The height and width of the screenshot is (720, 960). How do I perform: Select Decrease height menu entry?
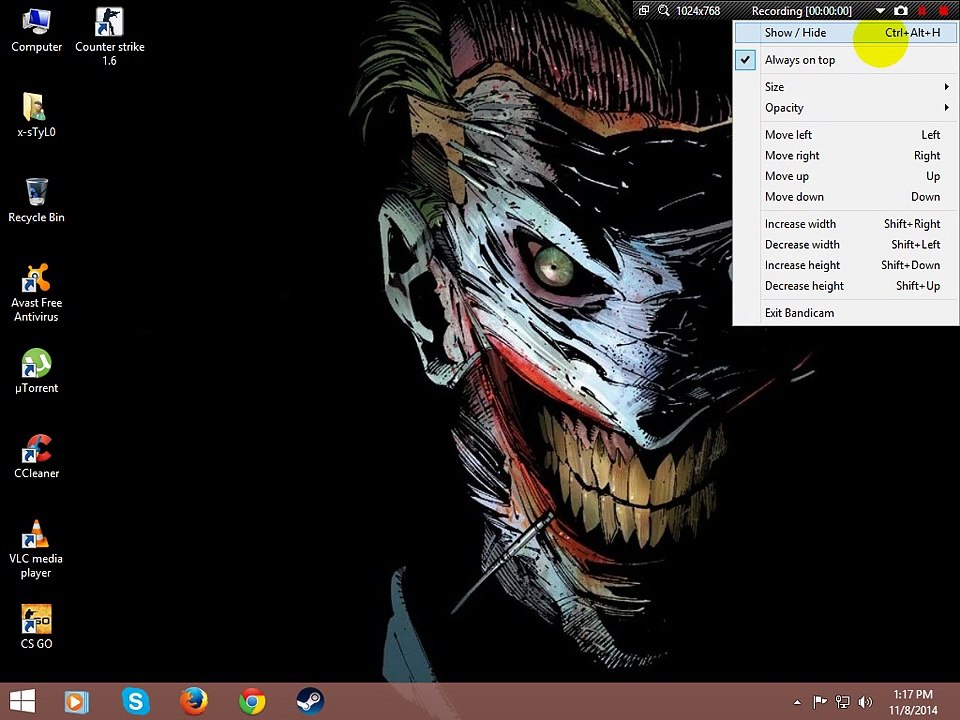click(x=846, y=286)
